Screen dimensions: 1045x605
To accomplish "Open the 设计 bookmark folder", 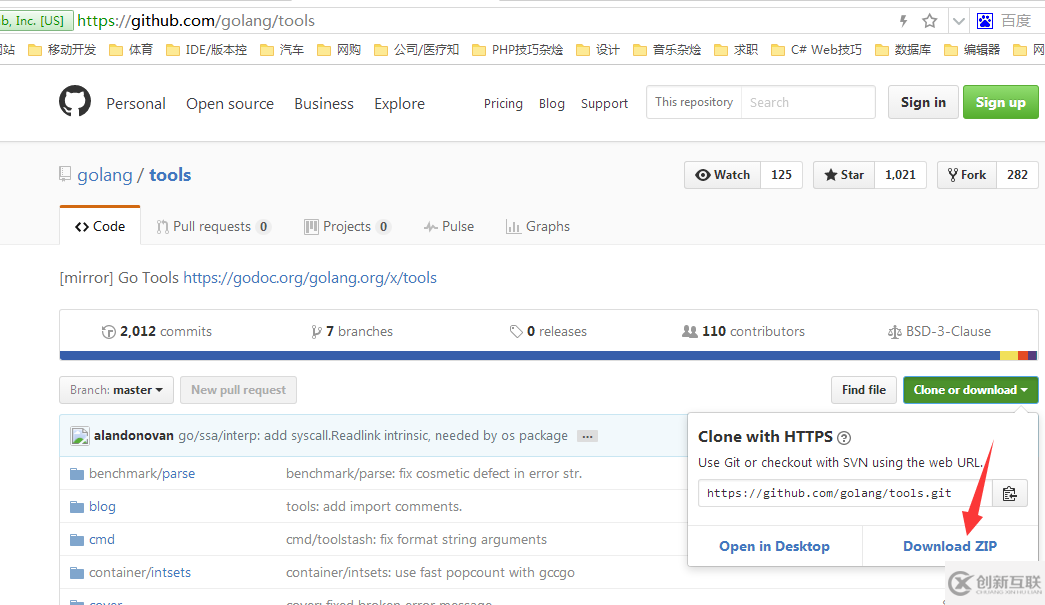I will [x=598, y=50].
